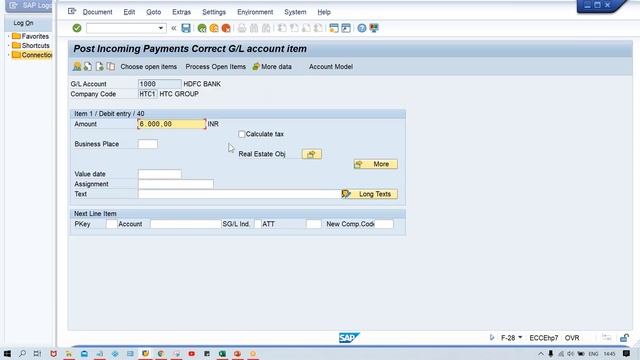Click the Customize Local Layout monitor icon

tap(374, 28)
